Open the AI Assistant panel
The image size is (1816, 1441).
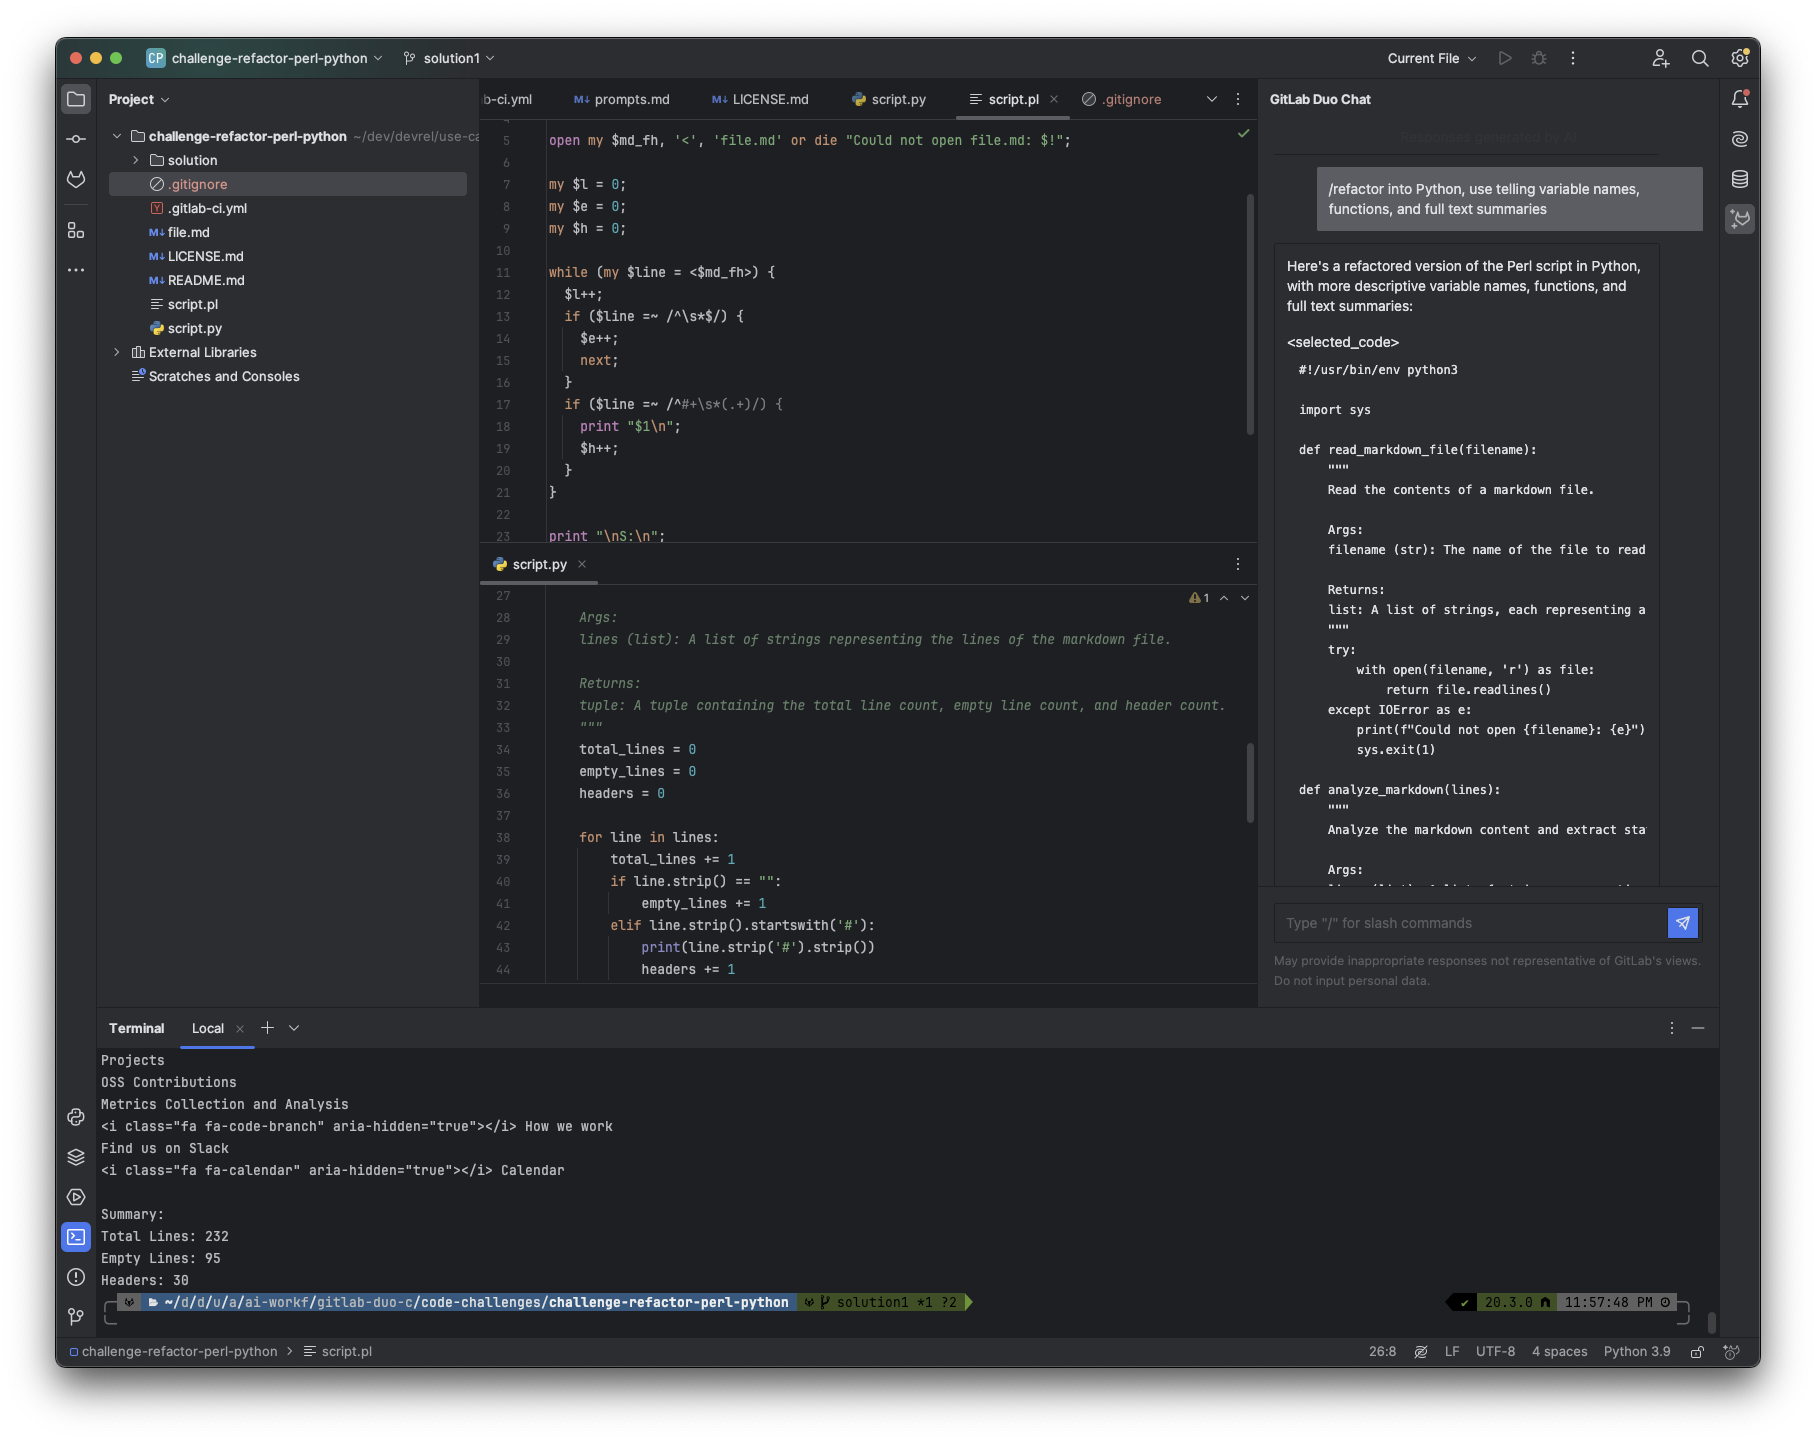1740,139
